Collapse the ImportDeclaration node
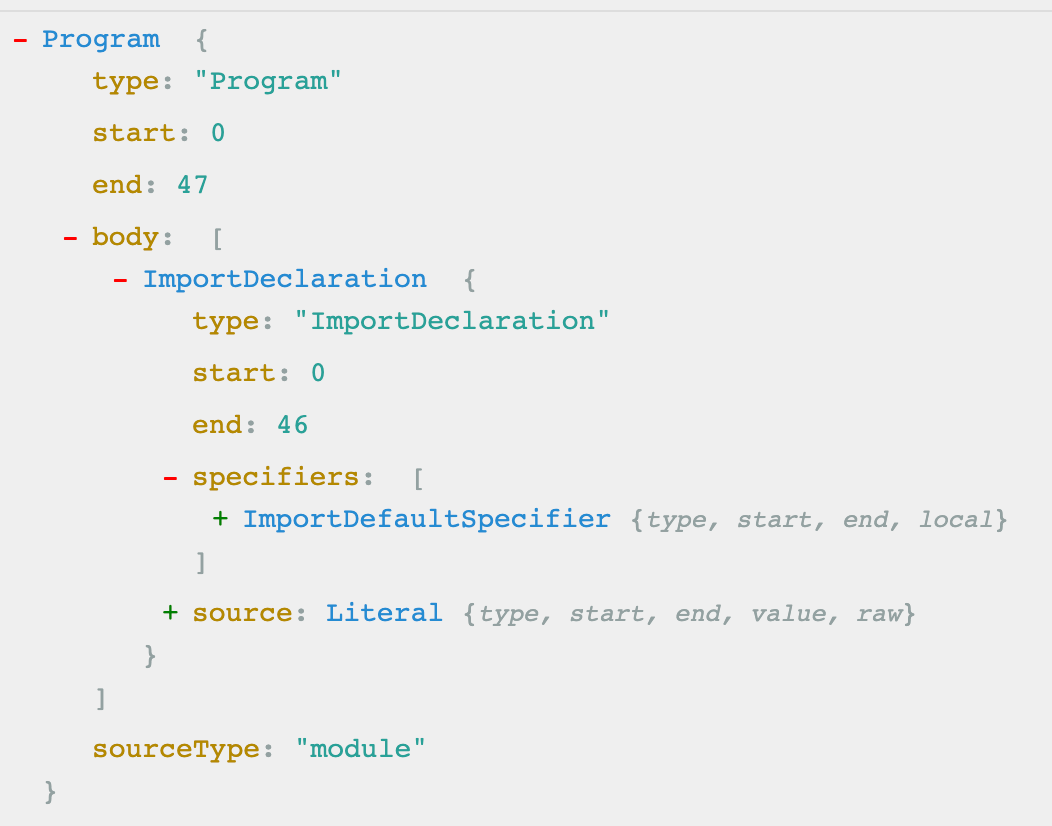1052x826 pixels. pyautogui.click(x=120, y=280)
